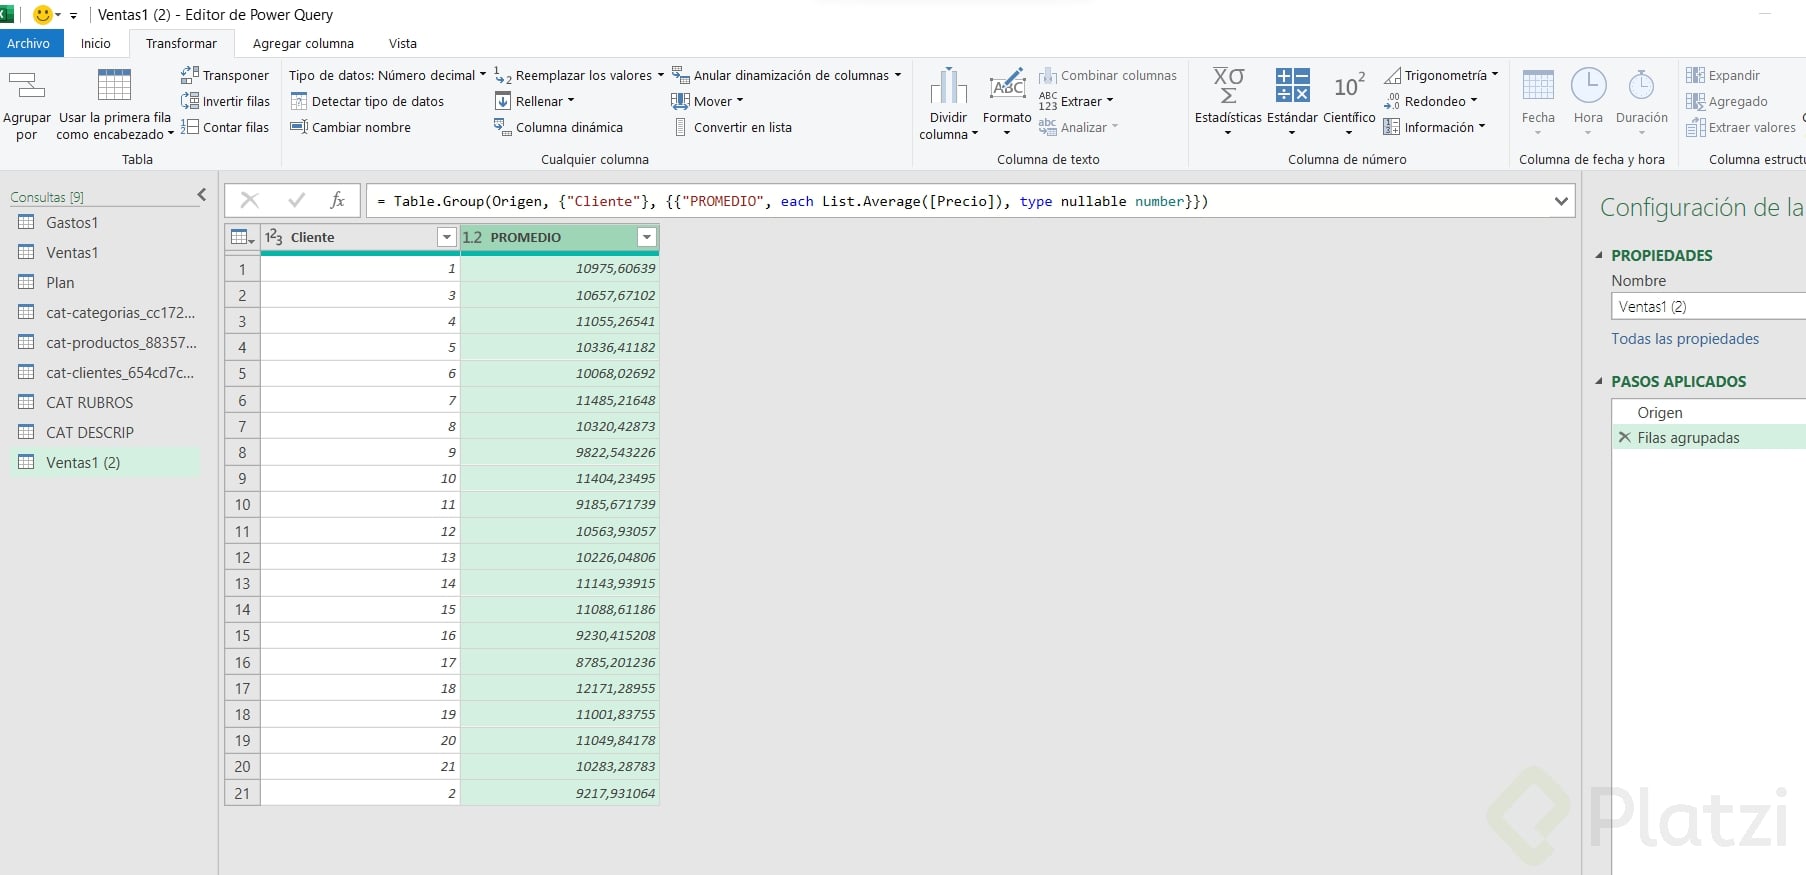Collapse the Consultas pane
This screenshot has width=1806, height=875.
[x=201, y=195]
